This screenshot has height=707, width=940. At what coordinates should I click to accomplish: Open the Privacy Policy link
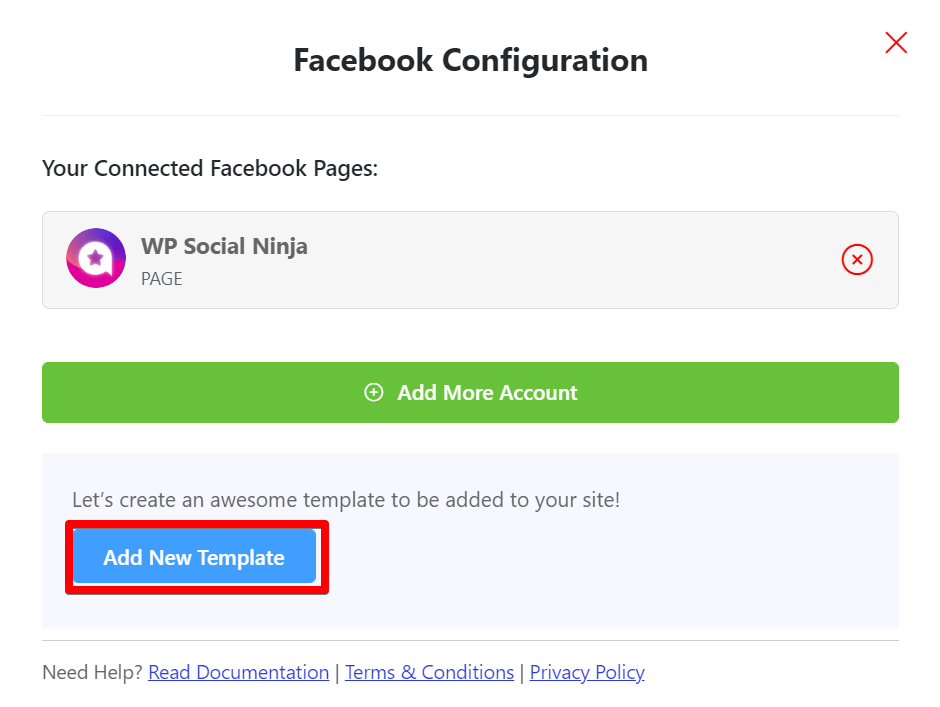point(587,672)
